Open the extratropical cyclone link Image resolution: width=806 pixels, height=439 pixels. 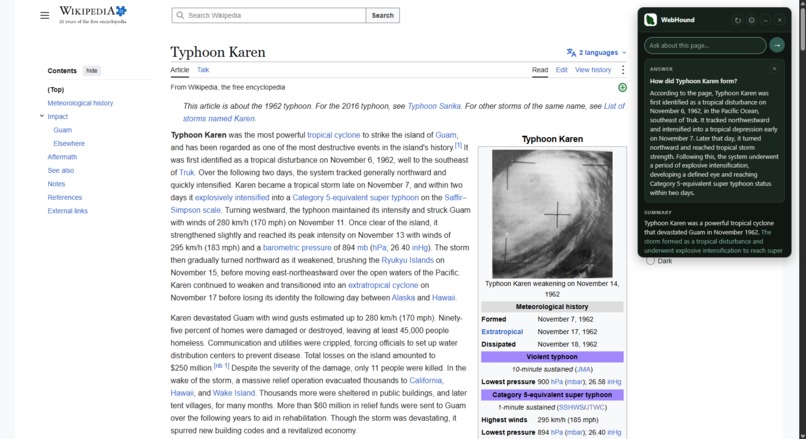click(383, 285)
